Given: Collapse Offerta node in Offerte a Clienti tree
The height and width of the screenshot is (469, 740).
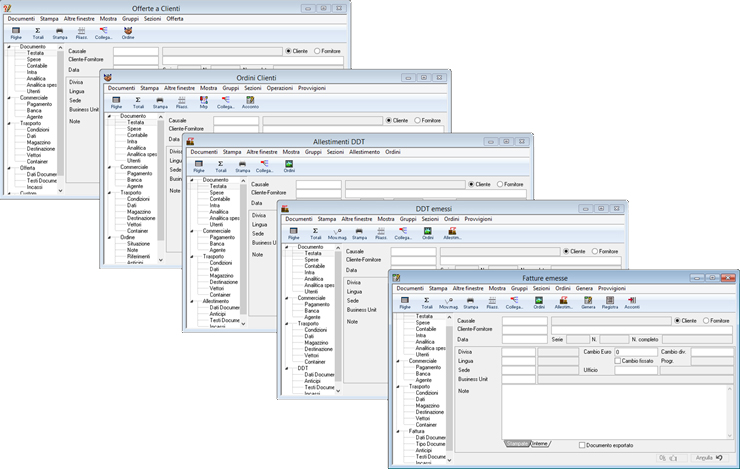Looking at the screenshot, I should (9, 168).
